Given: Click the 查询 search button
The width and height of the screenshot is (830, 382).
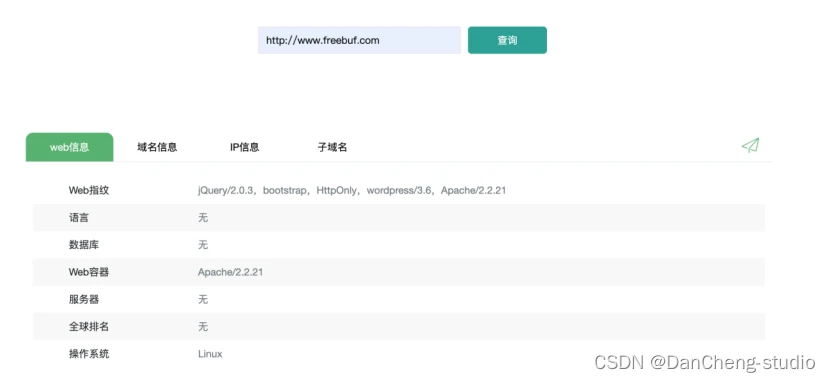Looking at the screenshot, I should coord(507,40).
